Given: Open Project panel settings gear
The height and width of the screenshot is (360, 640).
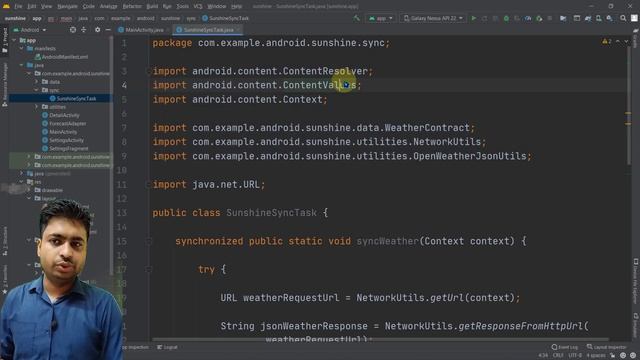Looking at the screenshot, I should (x=97, y=30).
